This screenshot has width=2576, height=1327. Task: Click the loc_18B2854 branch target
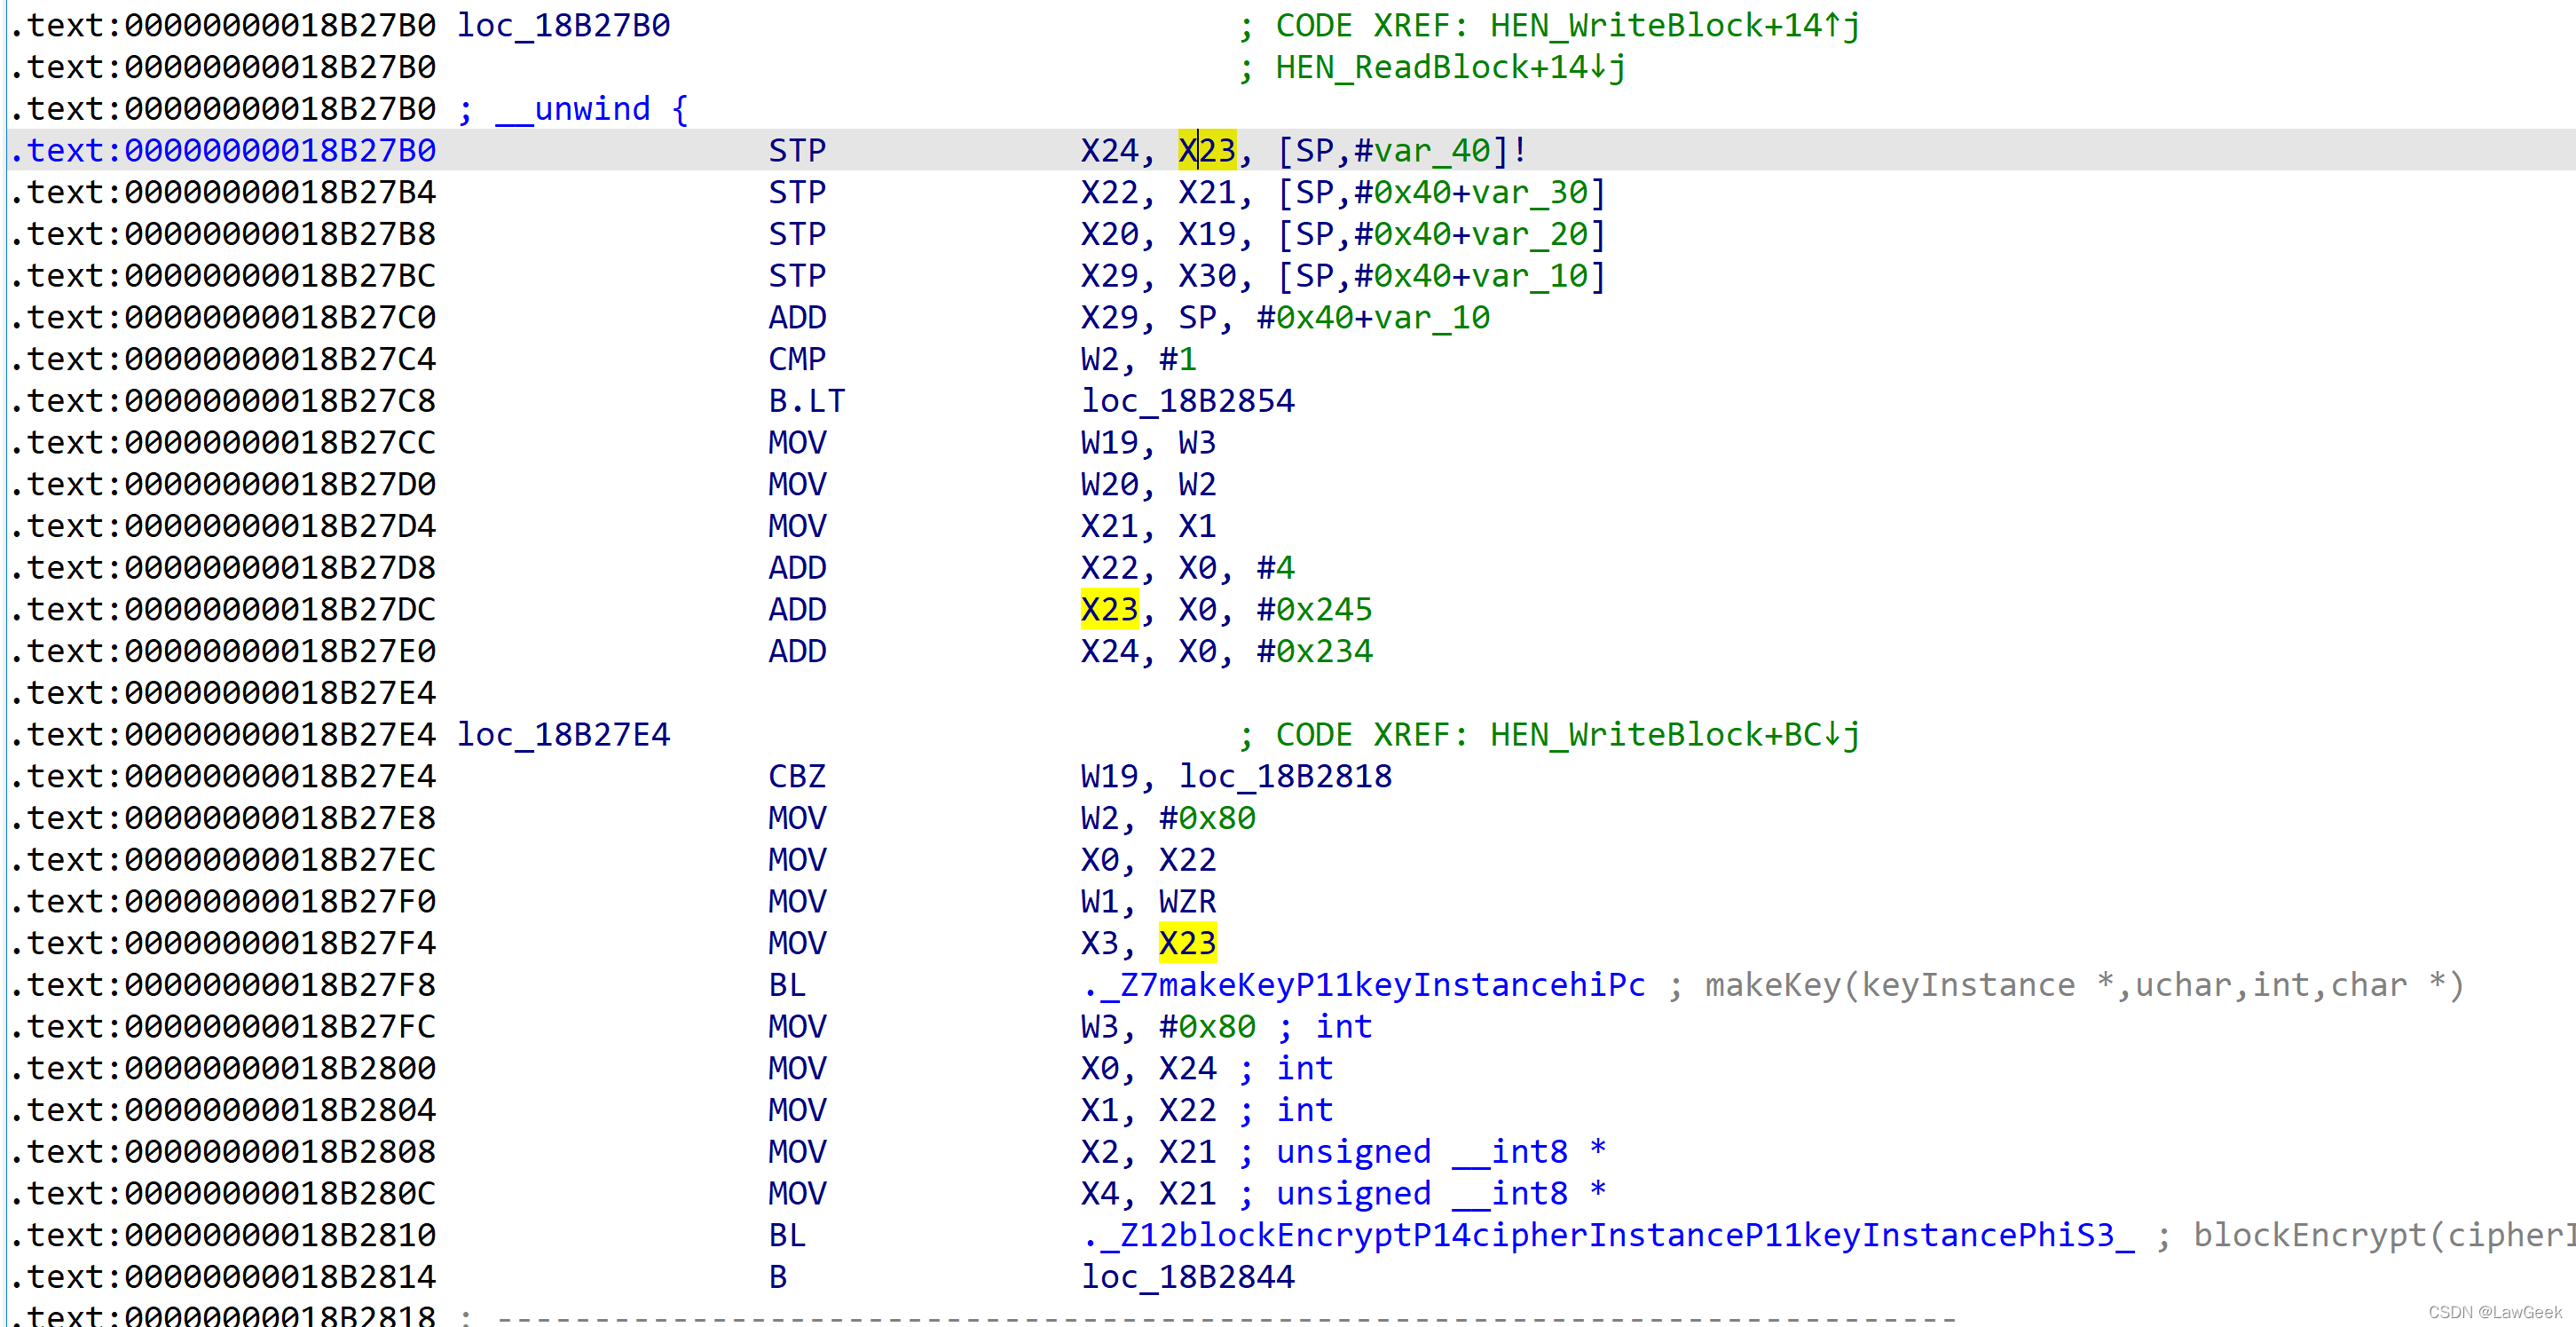point(1187,401)
